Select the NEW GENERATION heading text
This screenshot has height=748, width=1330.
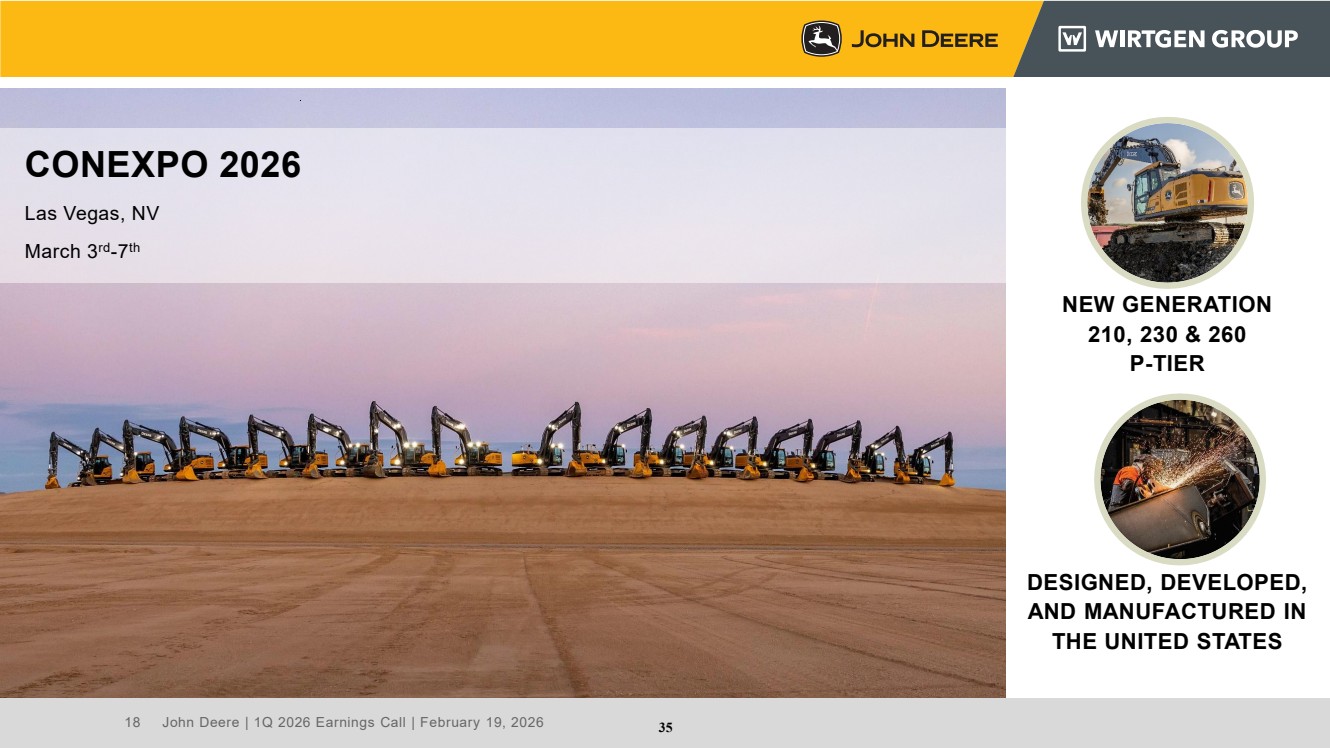click(1166, 304)
